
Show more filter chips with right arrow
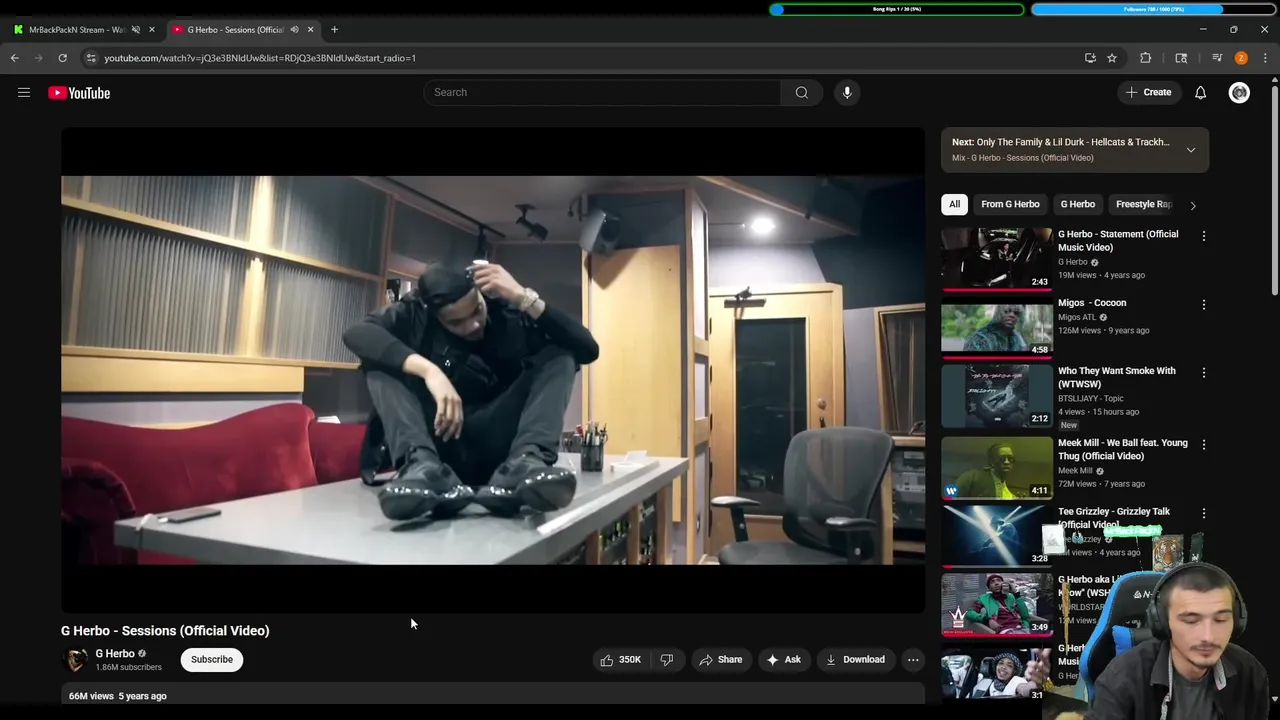[x=1192, y=205]
